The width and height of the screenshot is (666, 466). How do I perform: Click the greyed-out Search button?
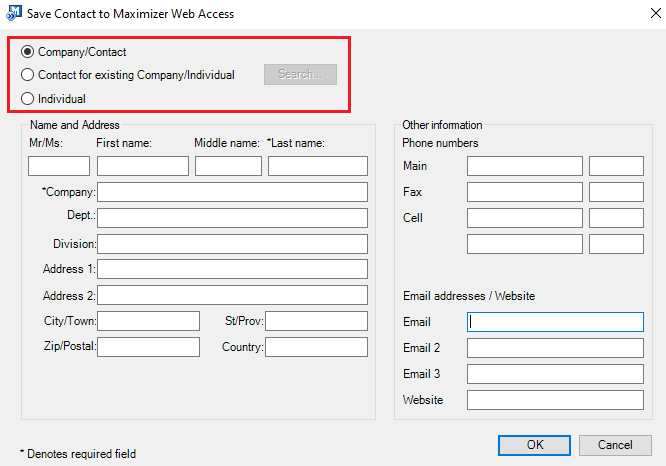(300, 74)
